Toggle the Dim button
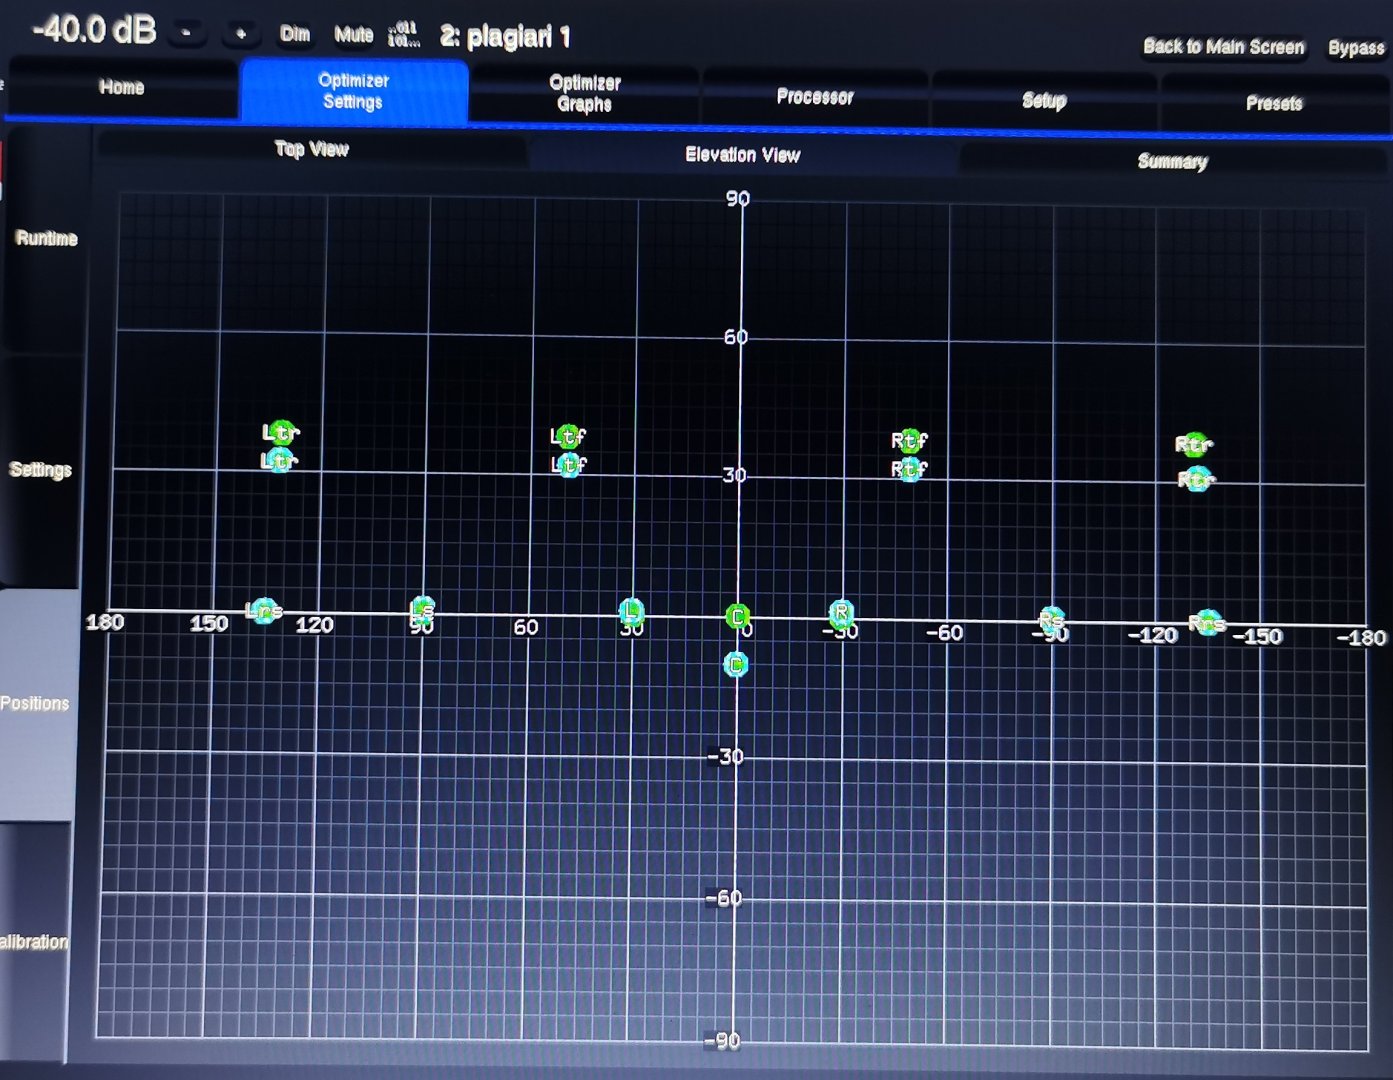 [x=295, y=34]
